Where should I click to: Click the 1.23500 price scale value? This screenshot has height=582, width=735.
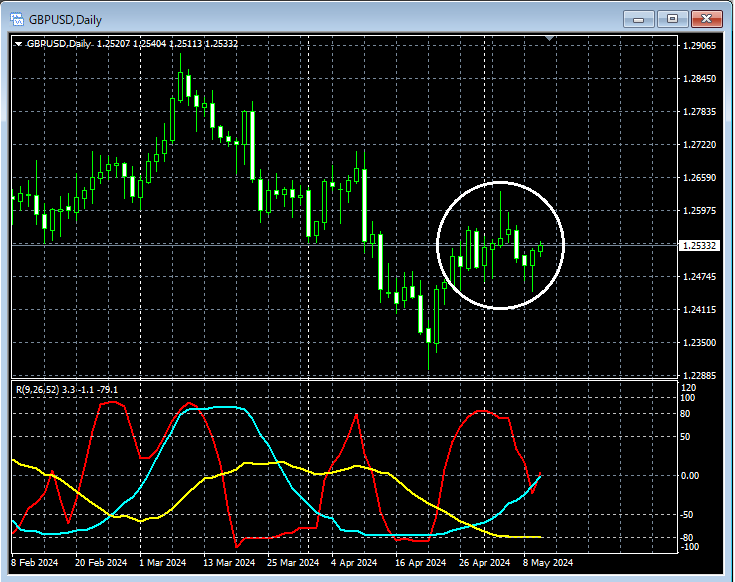(x=699, y=343)
